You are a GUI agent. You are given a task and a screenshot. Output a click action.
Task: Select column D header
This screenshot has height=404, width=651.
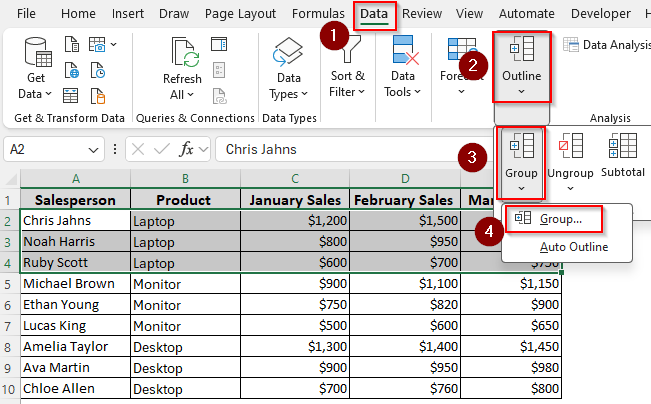(405, 179)
